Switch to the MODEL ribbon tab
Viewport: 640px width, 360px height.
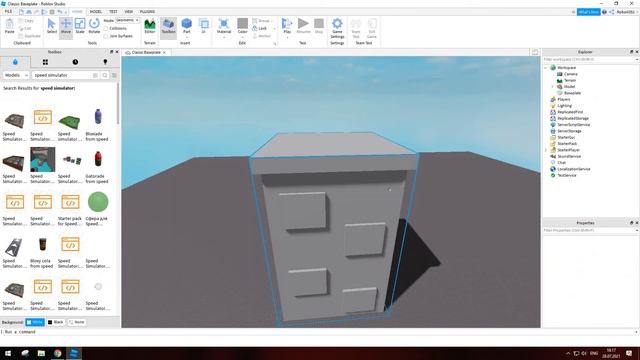click(96, 12)
